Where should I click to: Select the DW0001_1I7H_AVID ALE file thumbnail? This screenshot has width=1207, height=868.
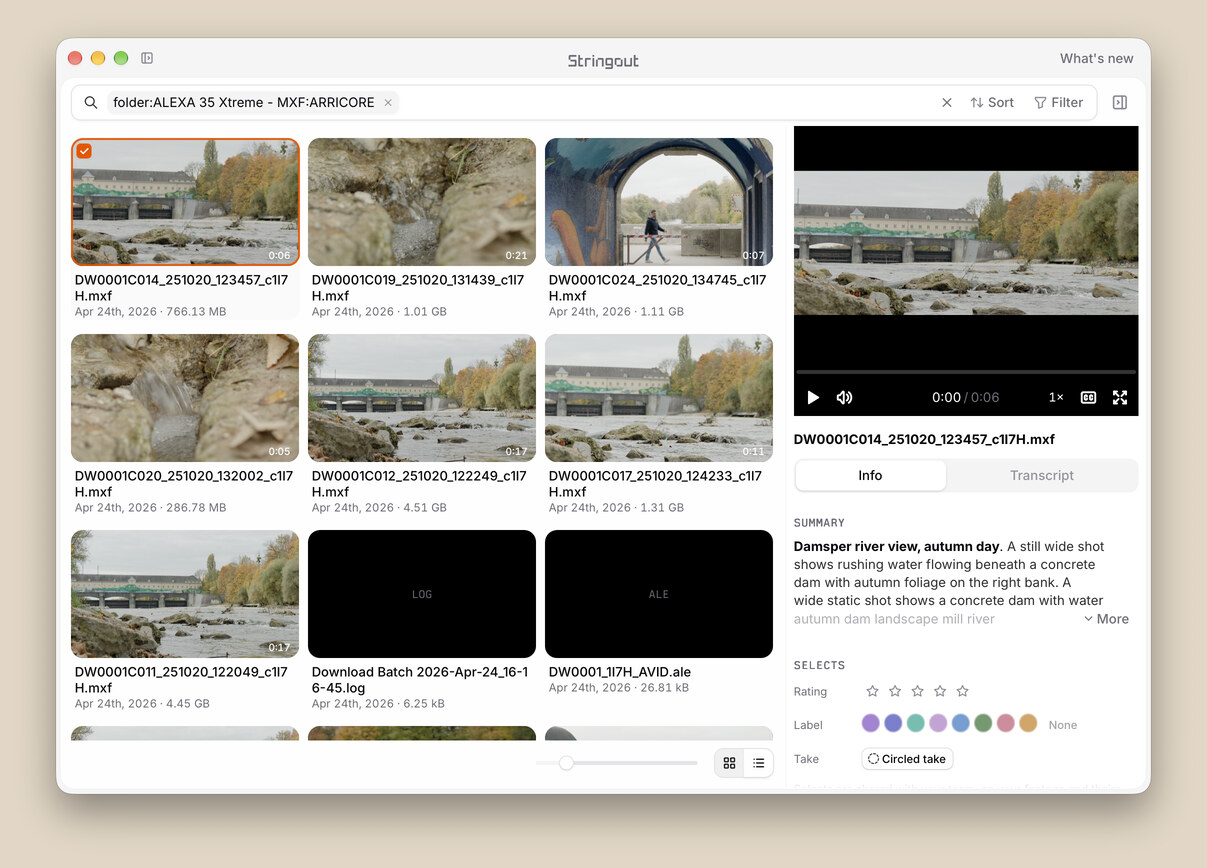coord(659,594)
